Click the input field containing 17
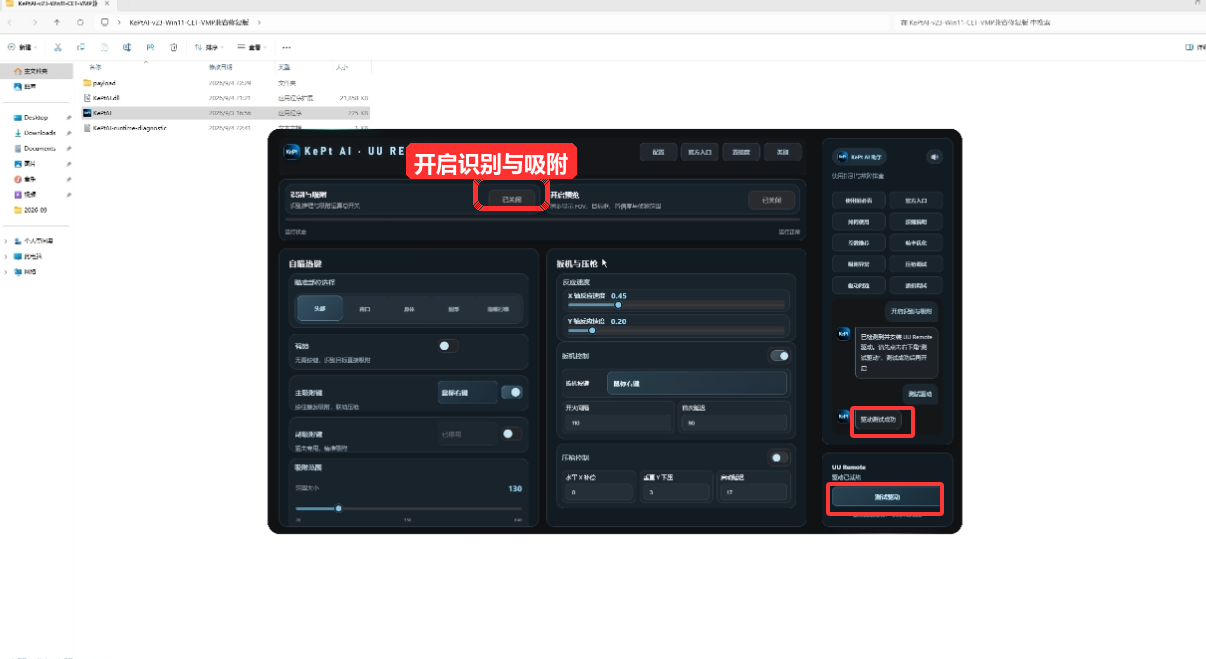This screenshot has height=659, width=1206. (753, 492)
